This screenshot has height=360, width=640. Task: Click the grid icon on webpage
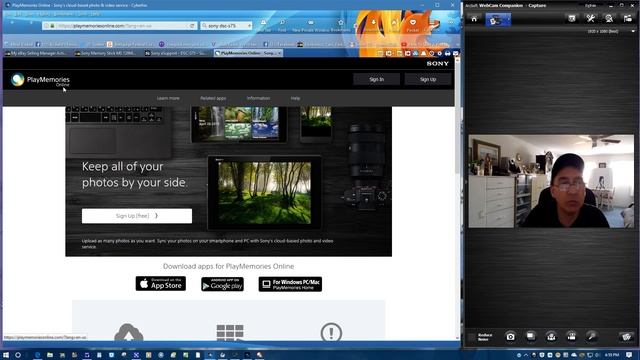pos(230,333)
